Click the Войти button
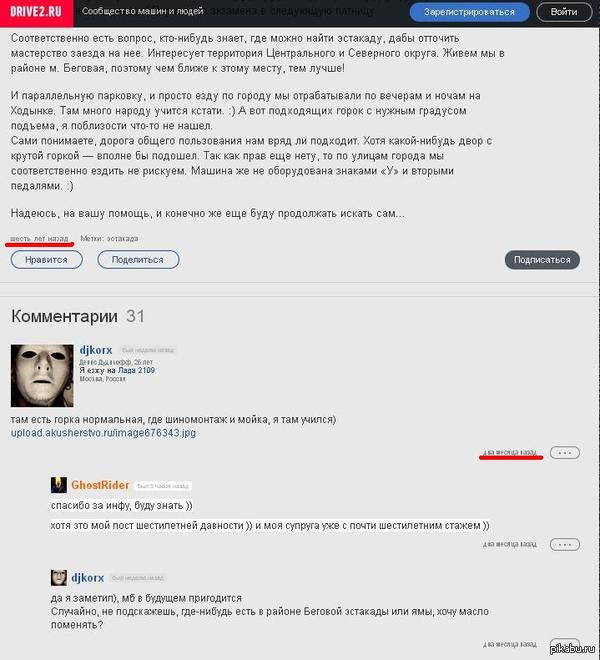 pos(564,12)
